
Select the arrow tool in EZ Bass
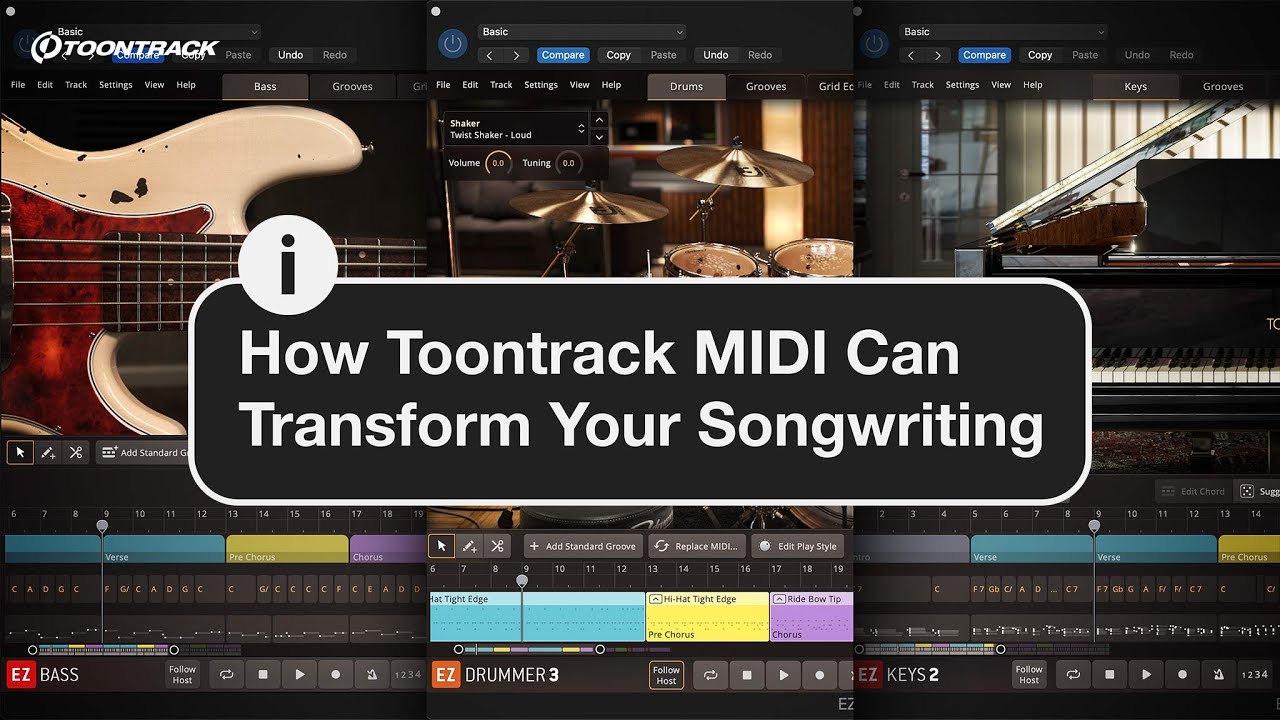click(20, 452)
